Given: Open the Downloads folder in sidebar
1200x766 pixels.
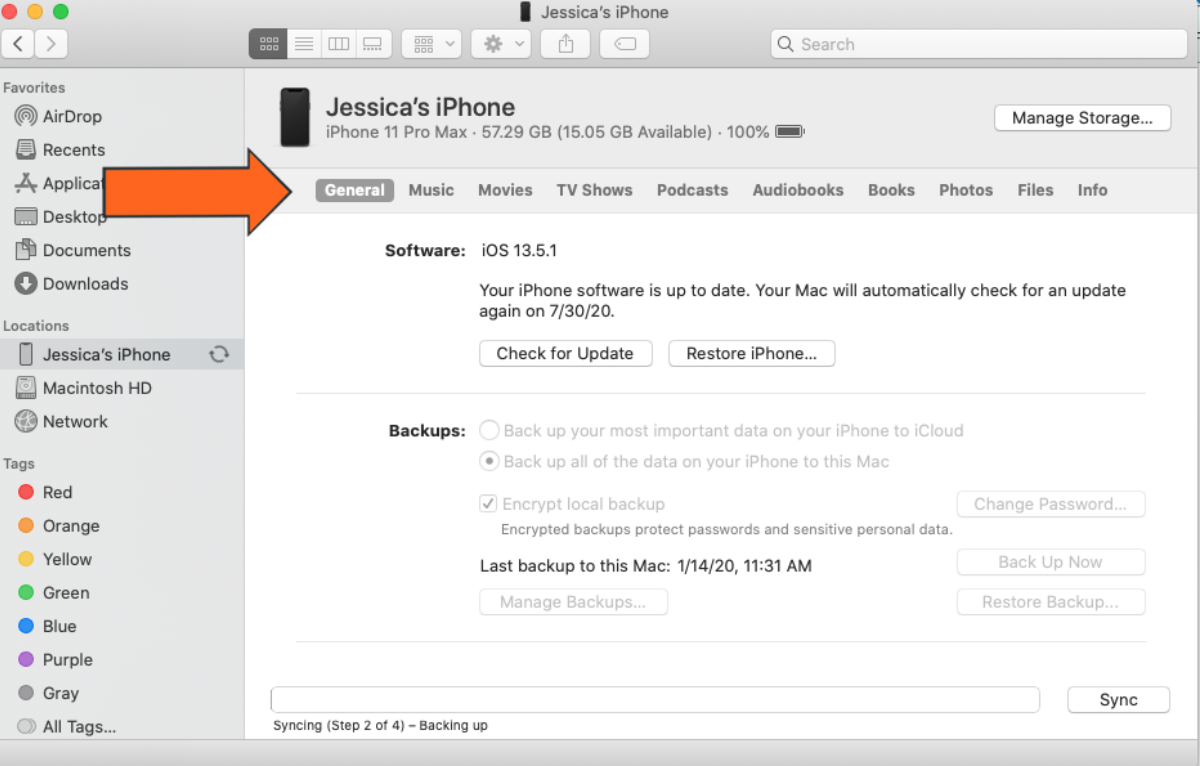Looking at the screenshot, I should coord(82,284).
